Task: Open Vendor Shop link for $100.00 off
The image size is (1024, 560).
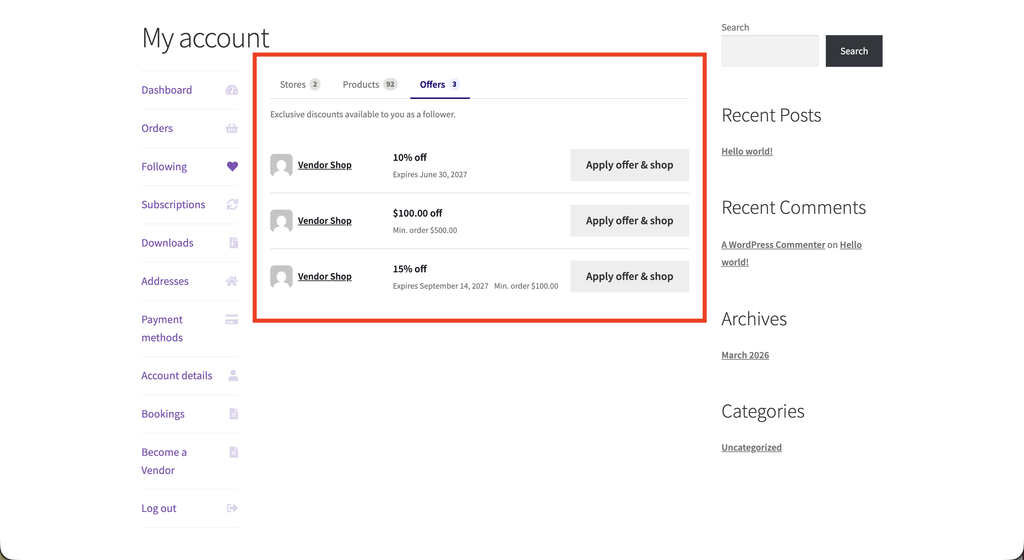Action: (325, 221)
